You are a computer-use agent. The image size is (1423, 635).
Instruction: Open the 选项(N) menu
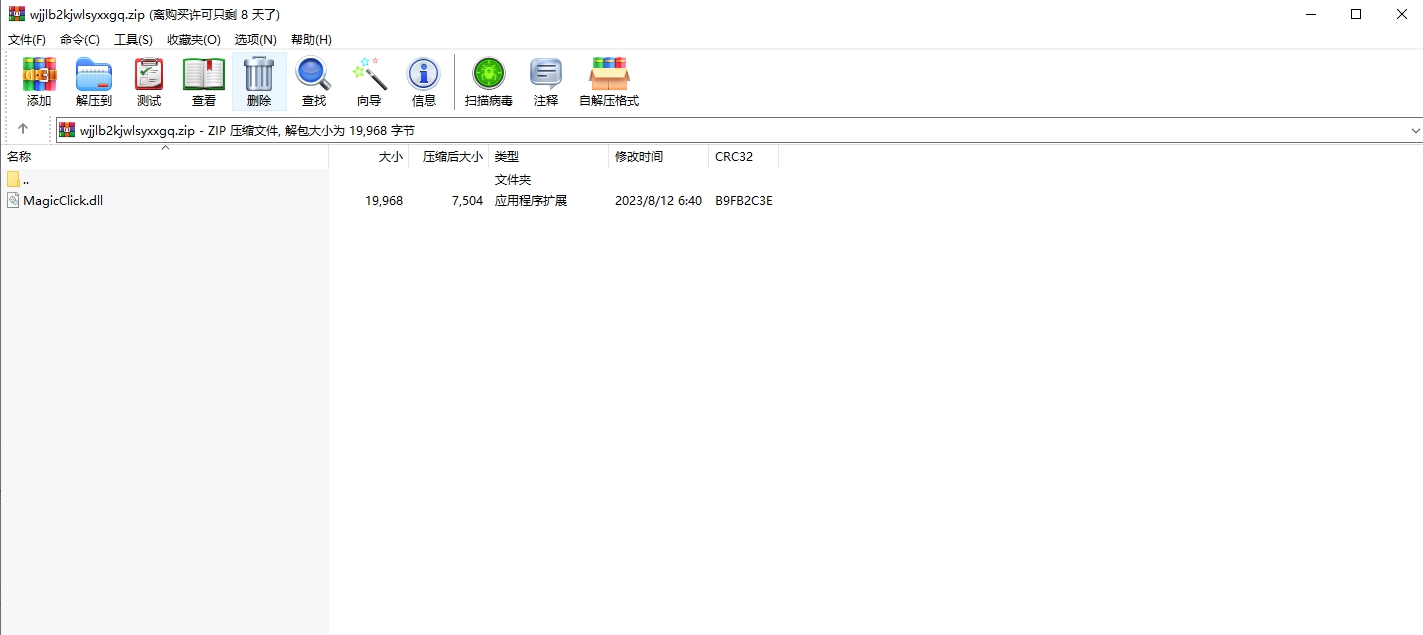click(x=255, y=39)
